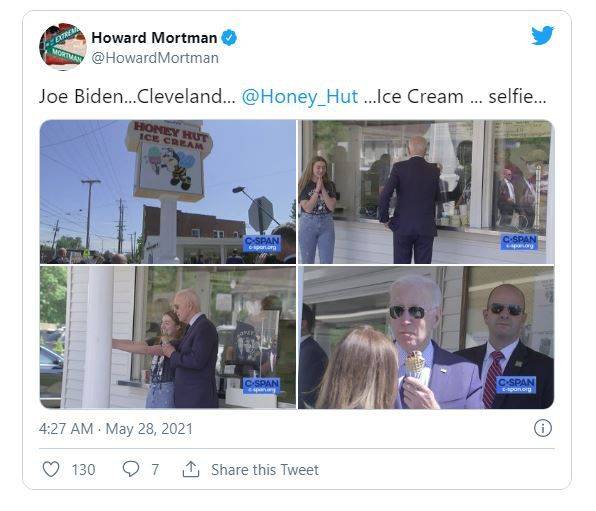
Task: Click C-SPAN watermark in top-left photo
Action: [x=262, y=243]
